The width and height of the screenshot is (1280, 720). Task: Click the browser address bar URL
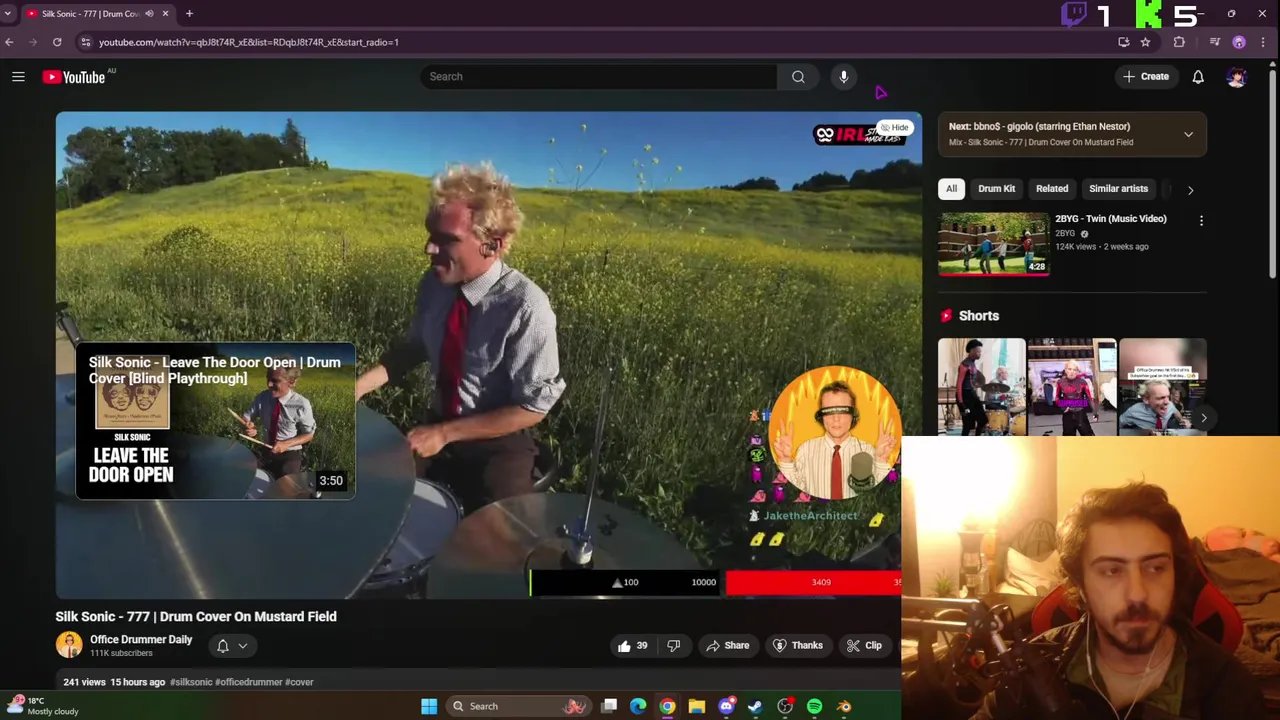(x=248, y=42)
